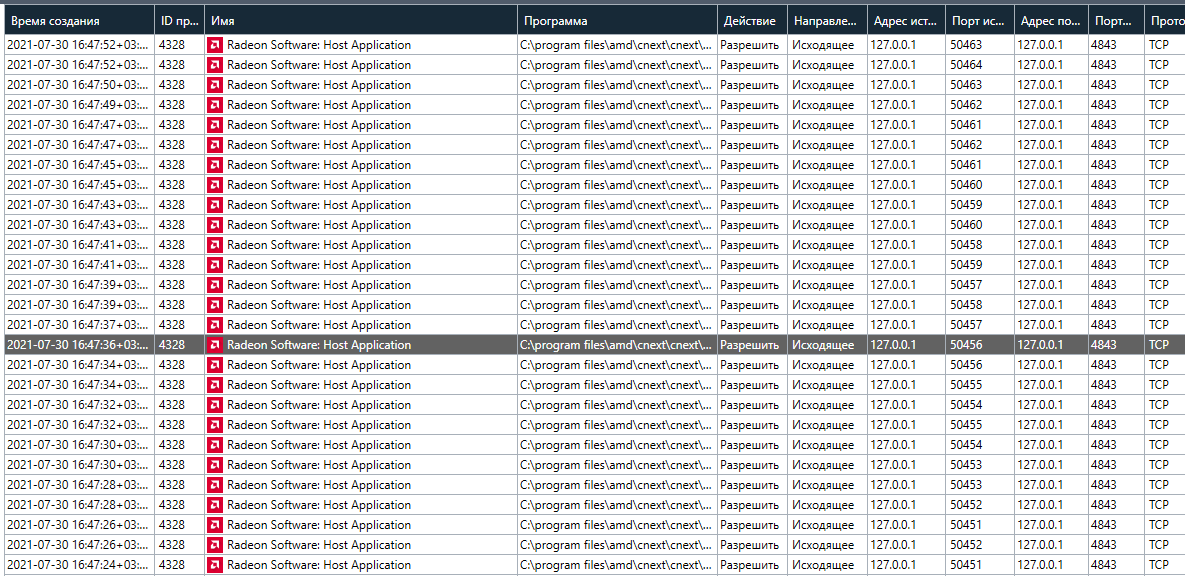Click Radeon icon in 16:47:41 row, port 50459
Screen dimensions: 1185x576
(215, 265)
